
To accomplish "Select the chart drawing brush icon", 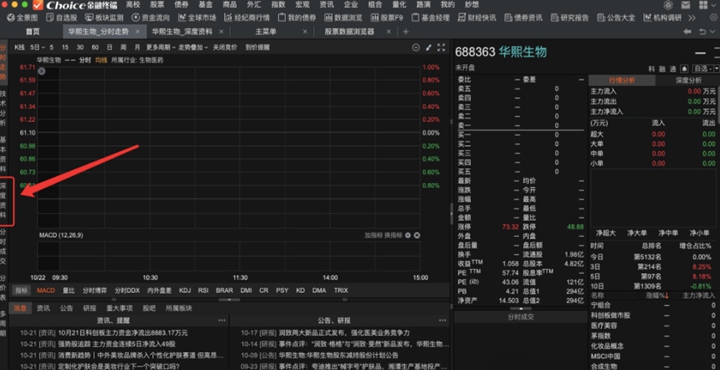I will (429, 47).
